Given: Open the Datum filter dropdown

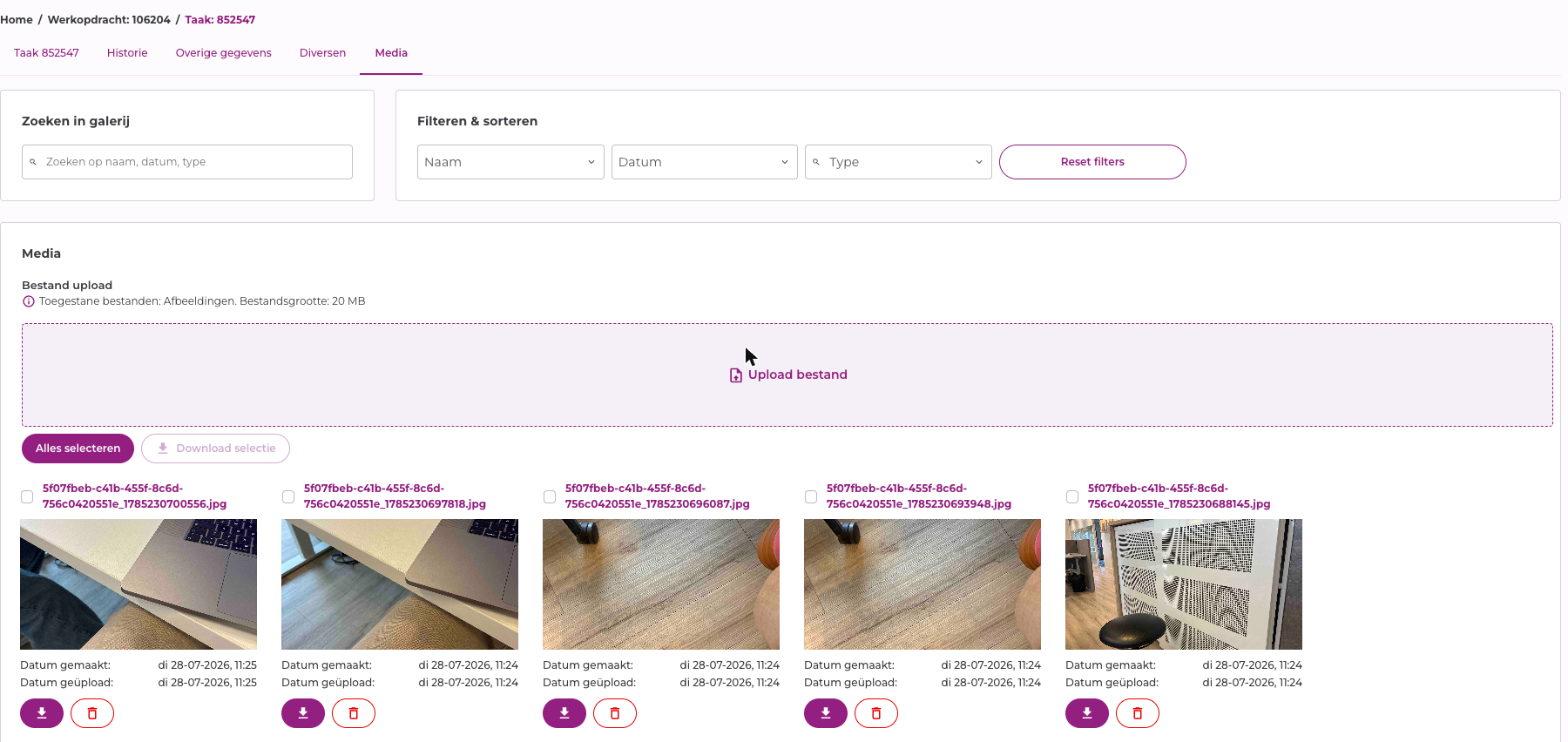Looking at the screenshot, I should (x=704, y=162).
